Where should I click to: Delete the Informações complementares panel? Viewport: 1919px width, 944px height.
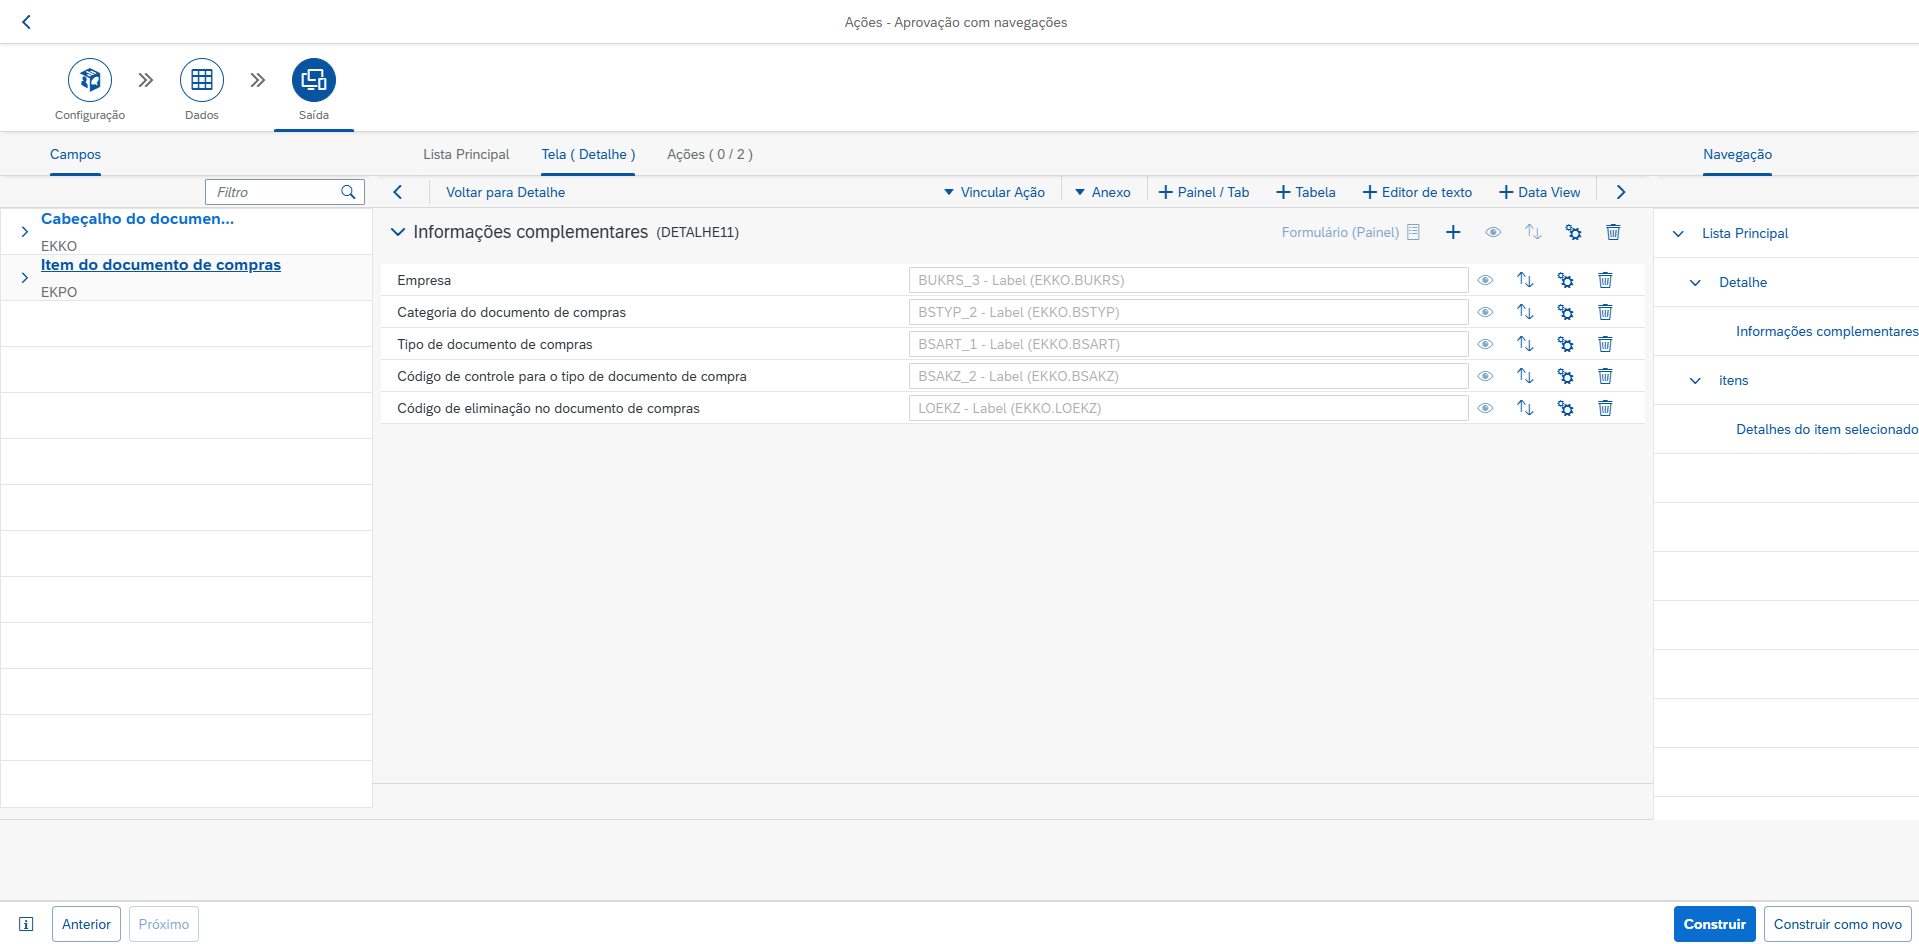[x=1613, y=232]
